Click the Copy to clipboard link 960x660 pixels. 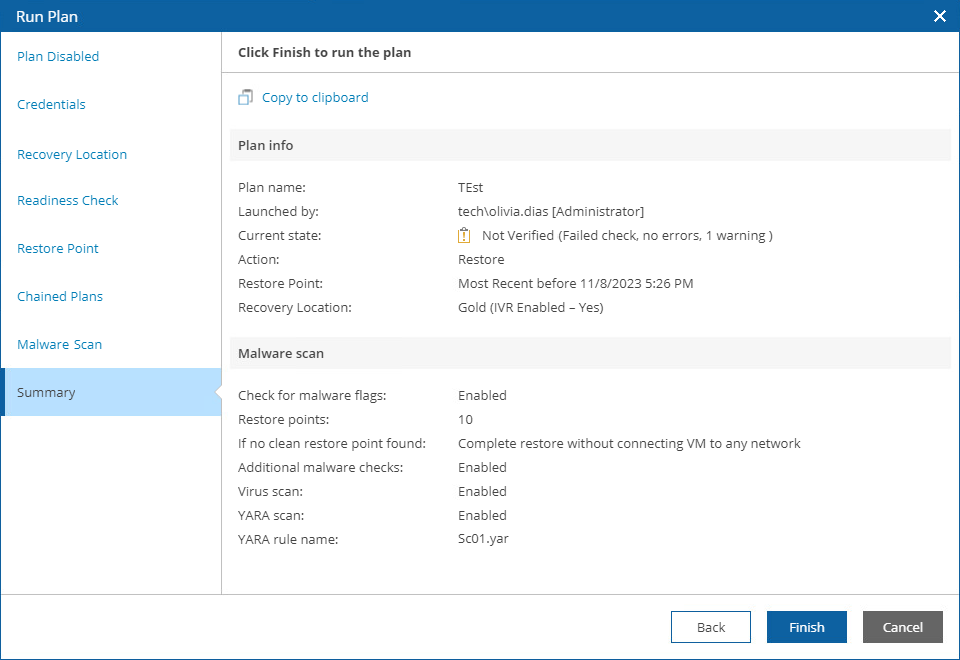click(315, 98)
